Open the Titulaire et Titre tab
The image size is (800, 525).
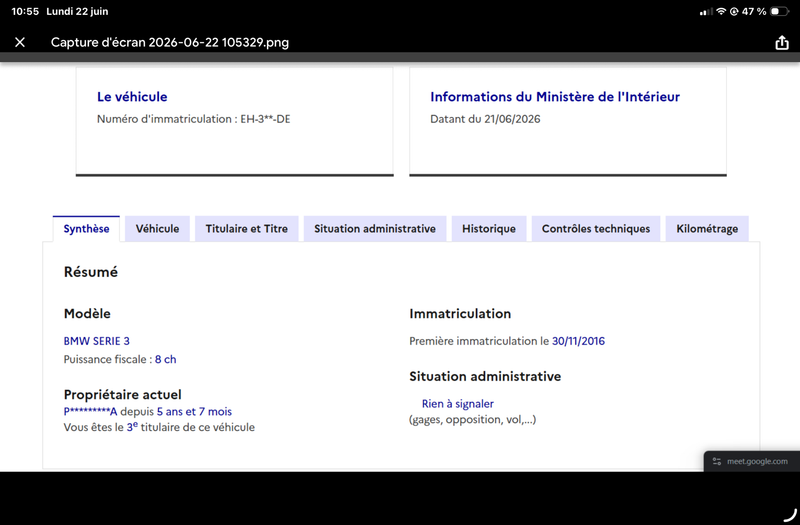(x=246, y=229)
